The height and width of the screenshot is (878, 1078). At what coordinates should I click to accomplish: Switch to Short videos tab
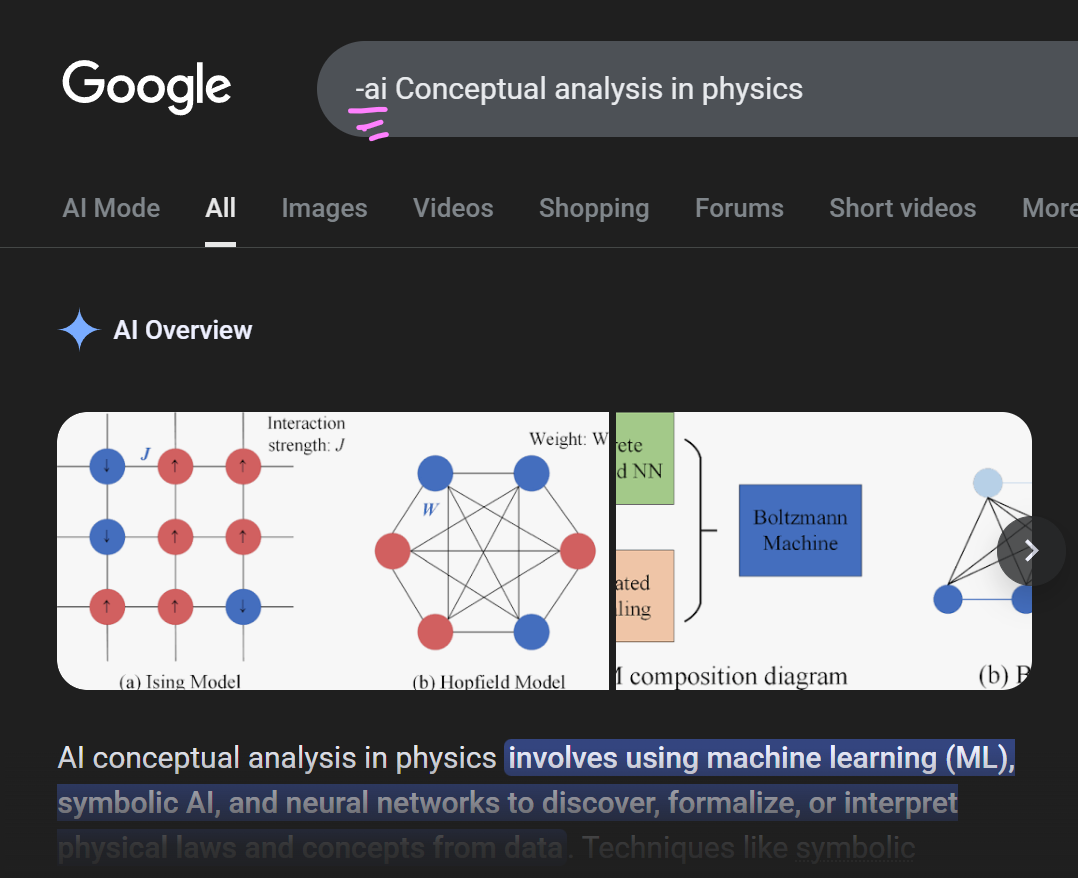tap(902, 208)
